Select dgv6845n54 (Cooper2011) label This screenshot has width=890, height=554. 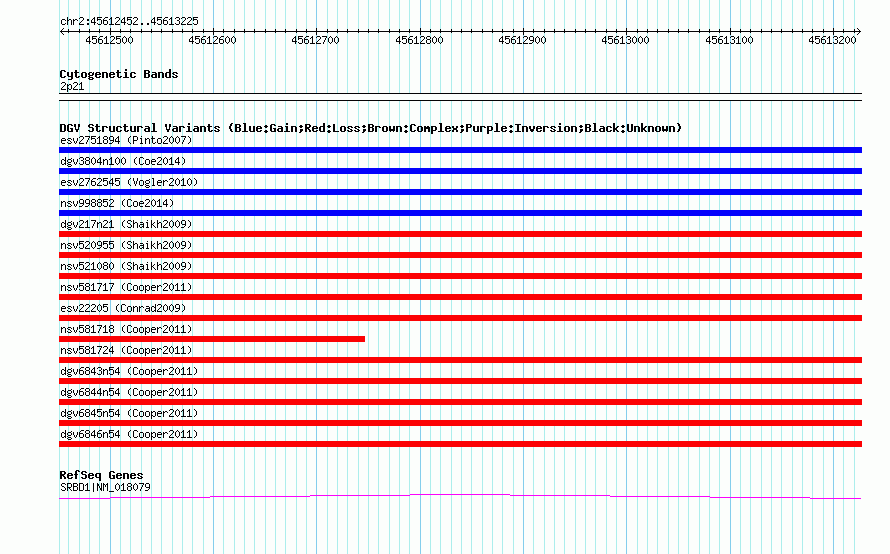pyautogui.click(x=129, y=413)
